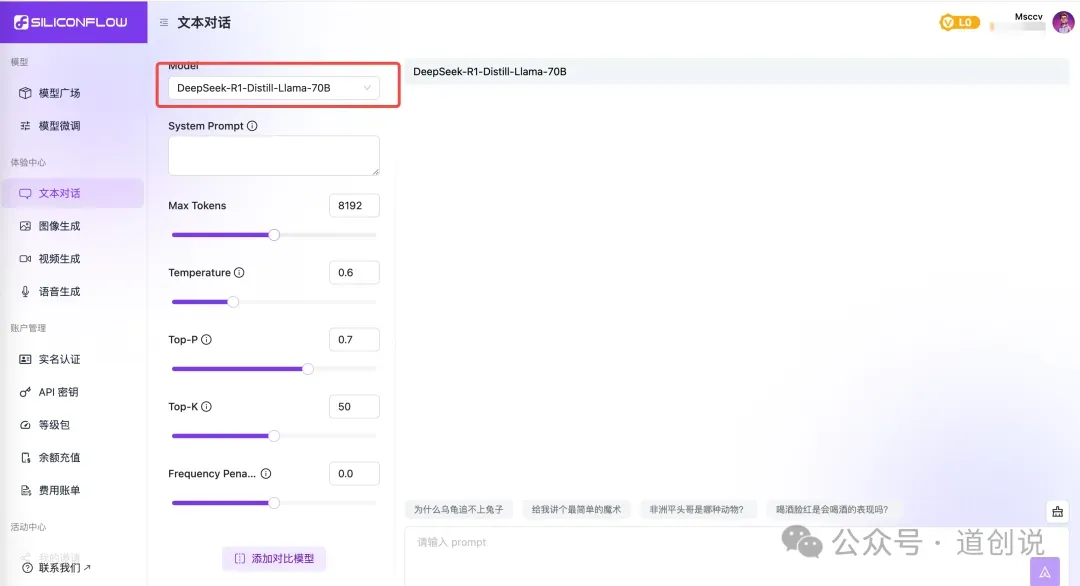The width and height of the screenshot is (1080, 586).
Task: Click the chat bubble icon beside 文本对话
Action: (25, 193)
